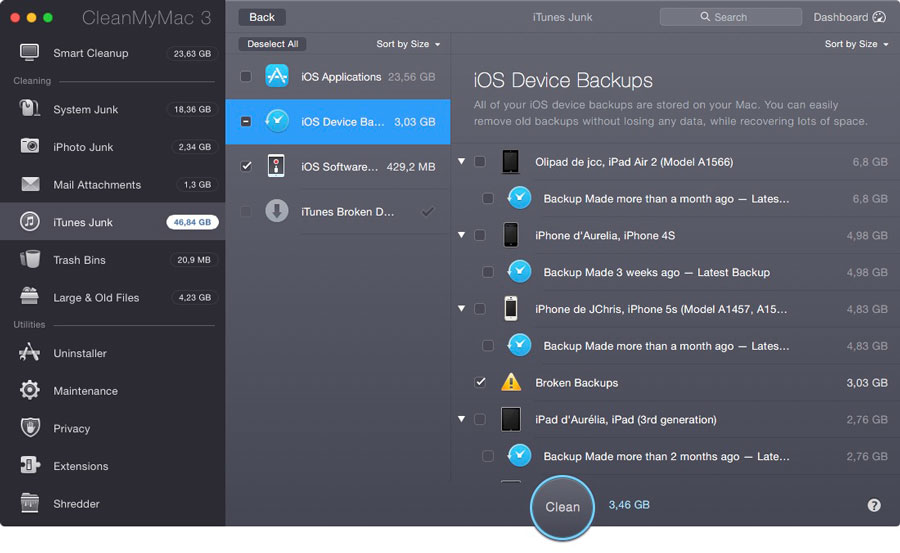Image resolution: width=900 pixels, height=553 pixels.
Task: Open help with the question mark icon
Action: (x=874, y=505)
